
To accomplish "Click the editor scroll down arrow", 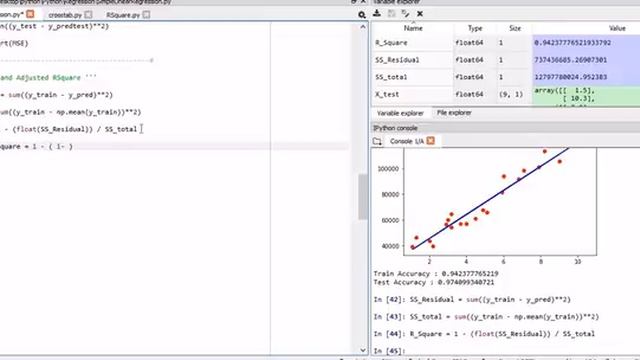I will coord(363,350).
